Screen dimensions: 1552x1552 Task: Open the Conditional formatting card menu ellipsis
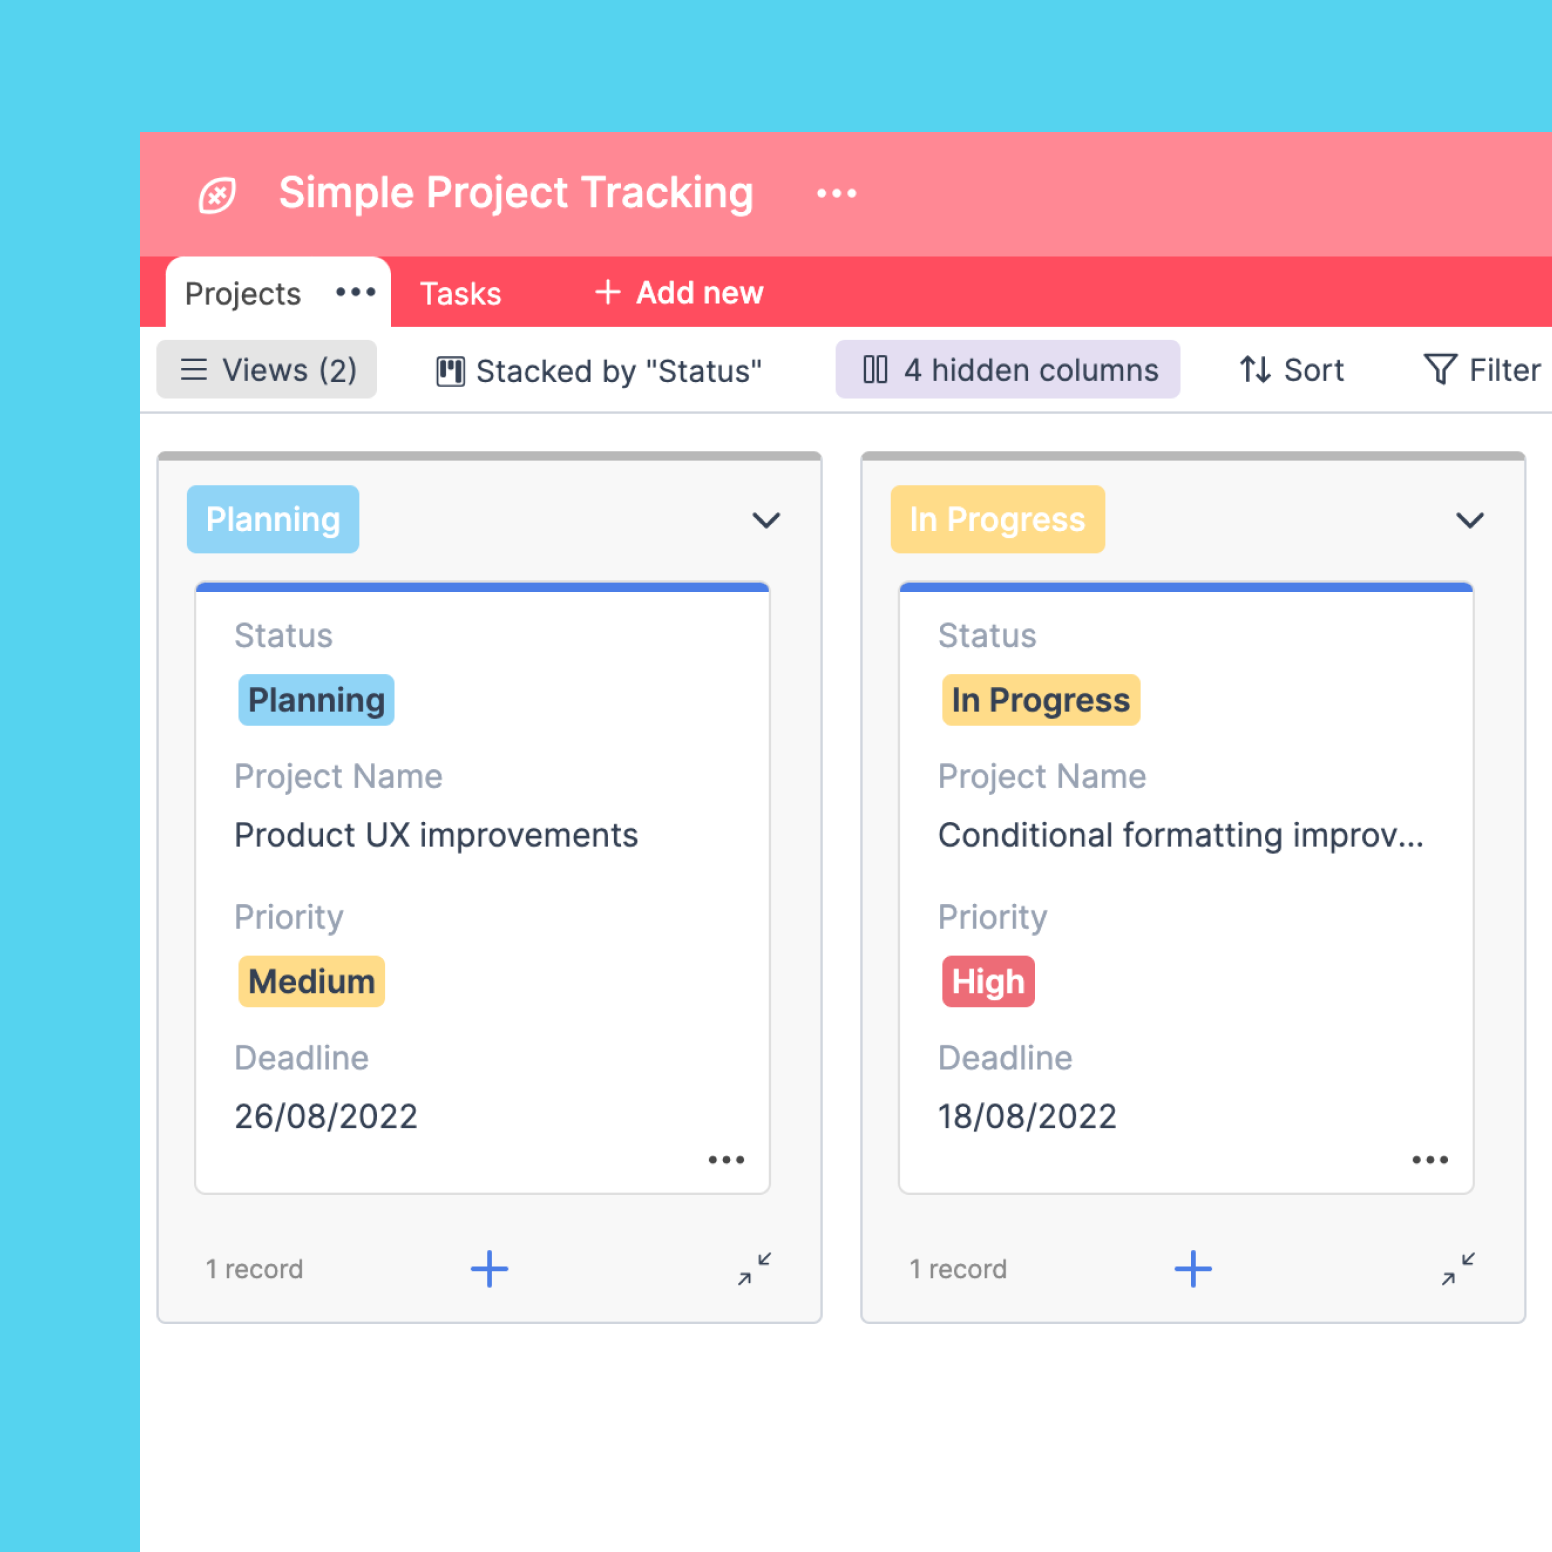[1430, 1159]
